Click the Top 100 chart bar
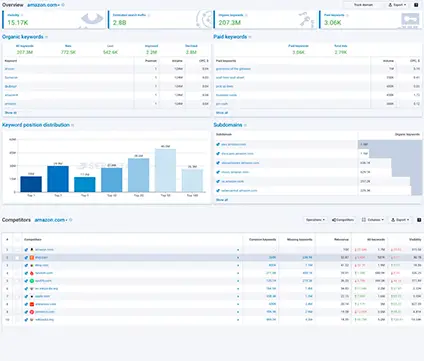The image size is (424, 361). point(192,181)
